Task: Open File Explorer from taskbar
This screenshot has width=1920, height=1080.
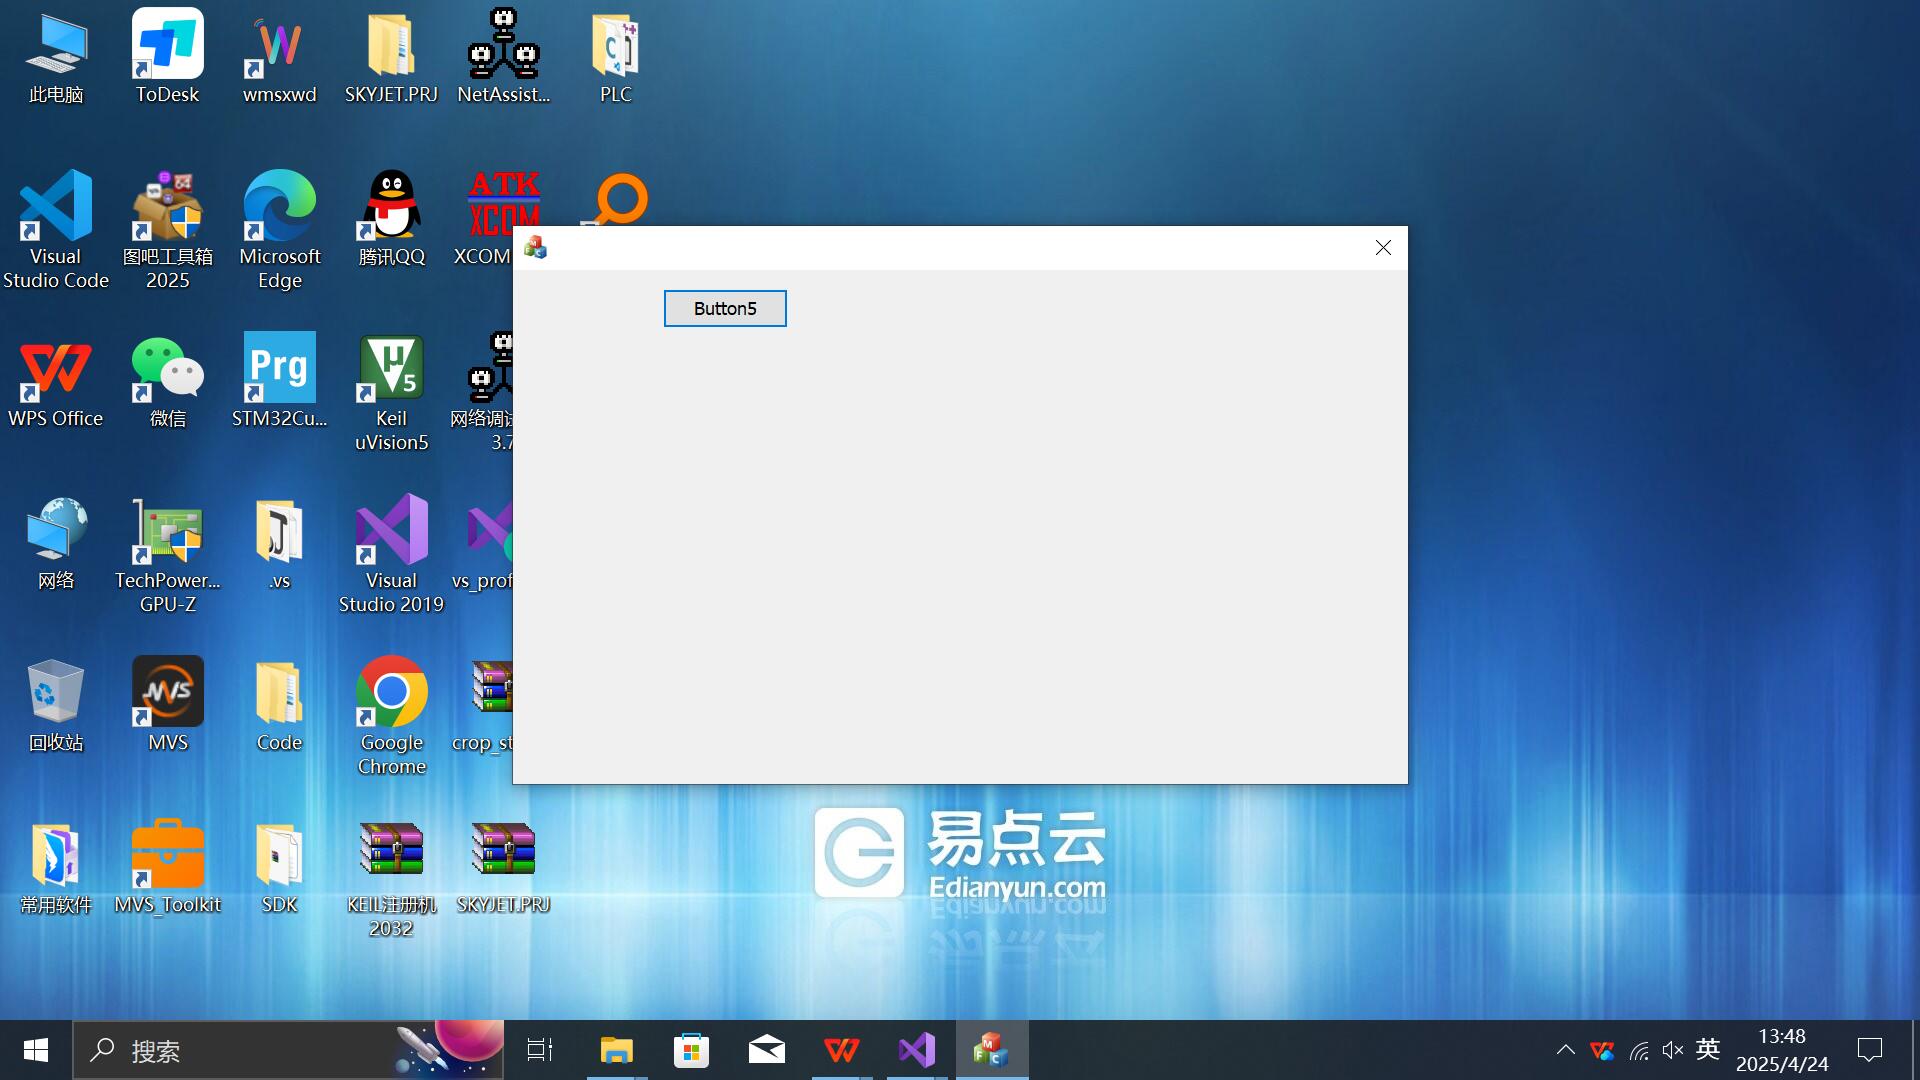Action: pos(616,1050)
